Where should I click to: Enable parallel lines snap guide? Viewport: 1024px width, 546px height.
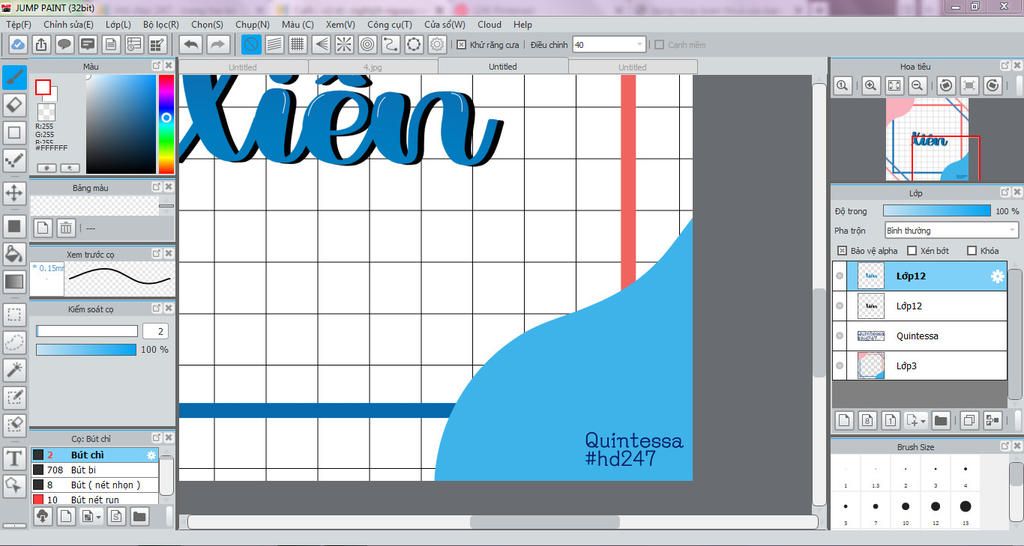274,44
